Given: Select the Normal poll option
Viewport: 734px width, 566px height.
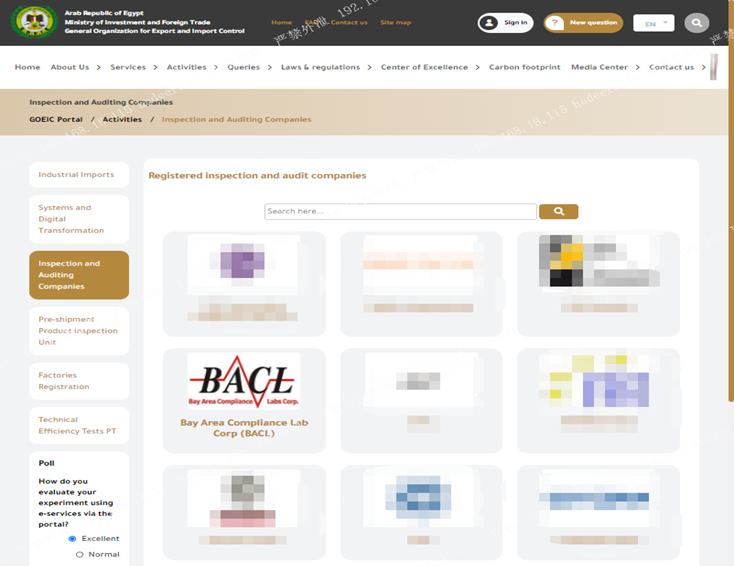Looking at the screenshot, I should coord(80,554).
